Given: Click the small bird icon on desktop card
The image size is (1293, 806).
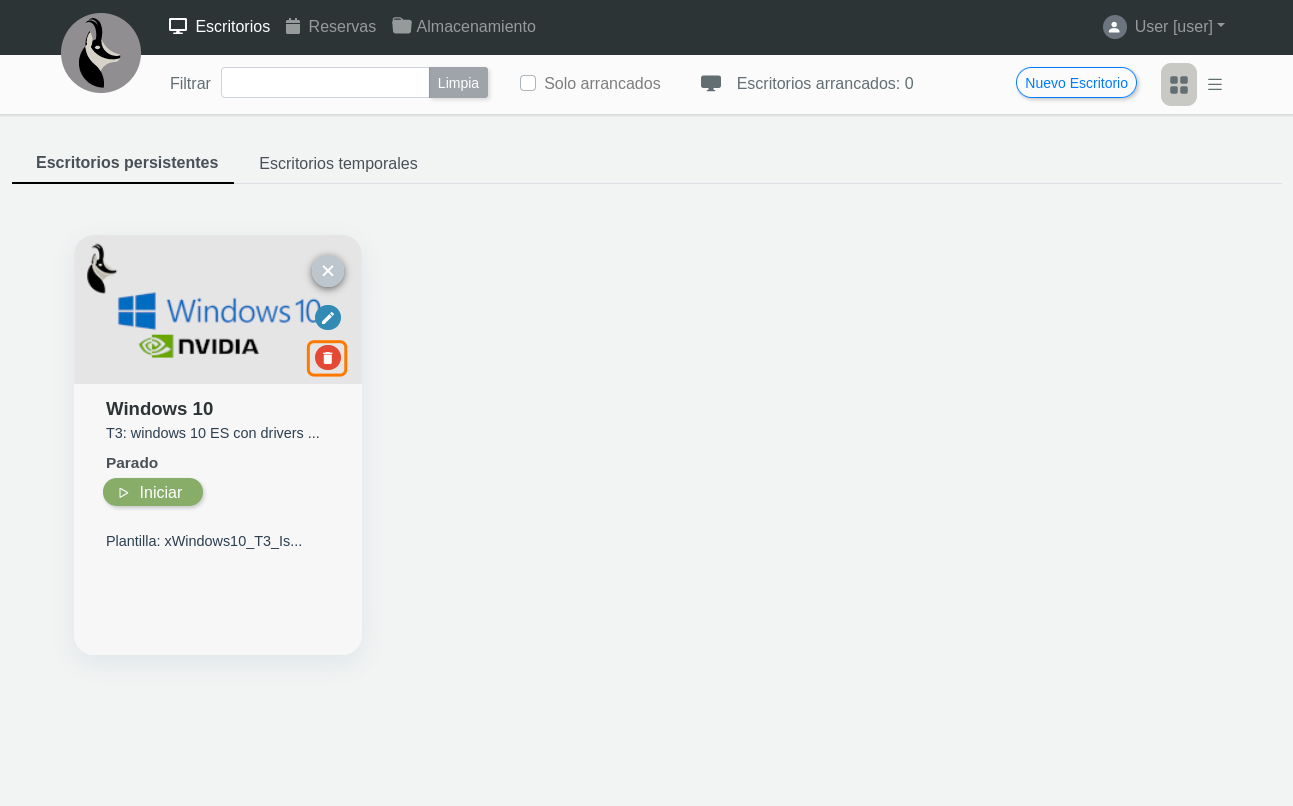Looking at the screenshot, I should pyautogui.click(x=101, y=269).
